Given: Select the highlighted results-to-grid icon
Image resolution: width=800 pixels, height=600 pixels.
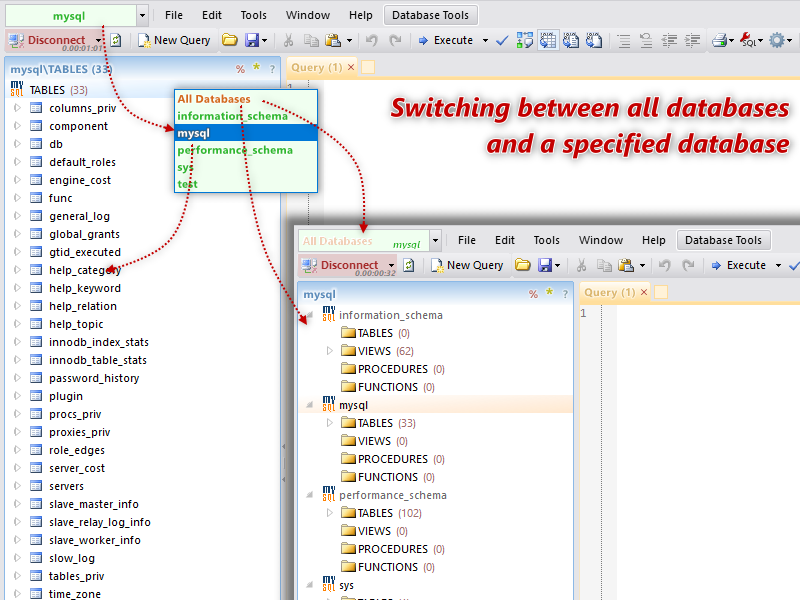Looking at the screenshot, I should coord(548,40).
